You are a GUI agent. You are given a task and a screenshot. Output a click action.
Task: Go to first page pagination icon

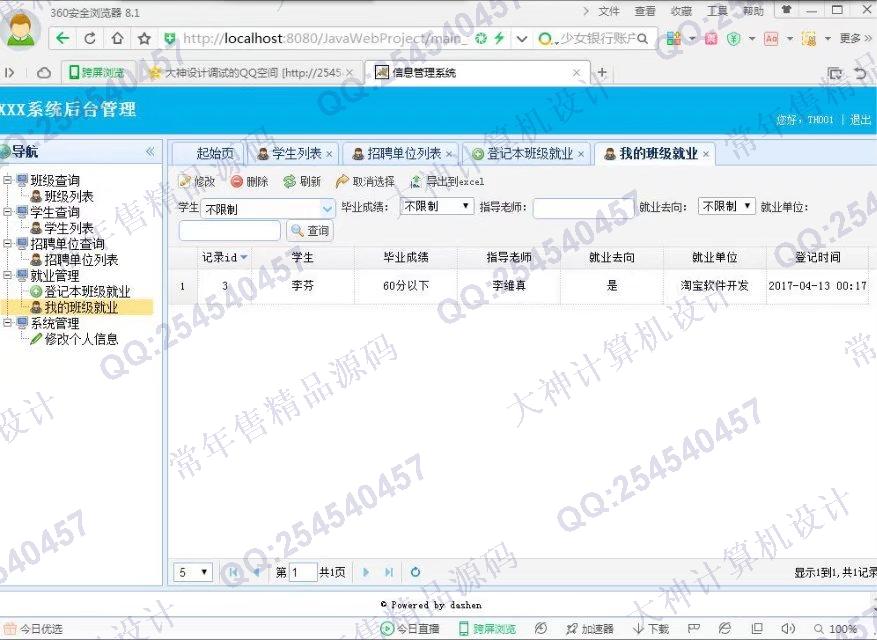[x=233, y=572]
